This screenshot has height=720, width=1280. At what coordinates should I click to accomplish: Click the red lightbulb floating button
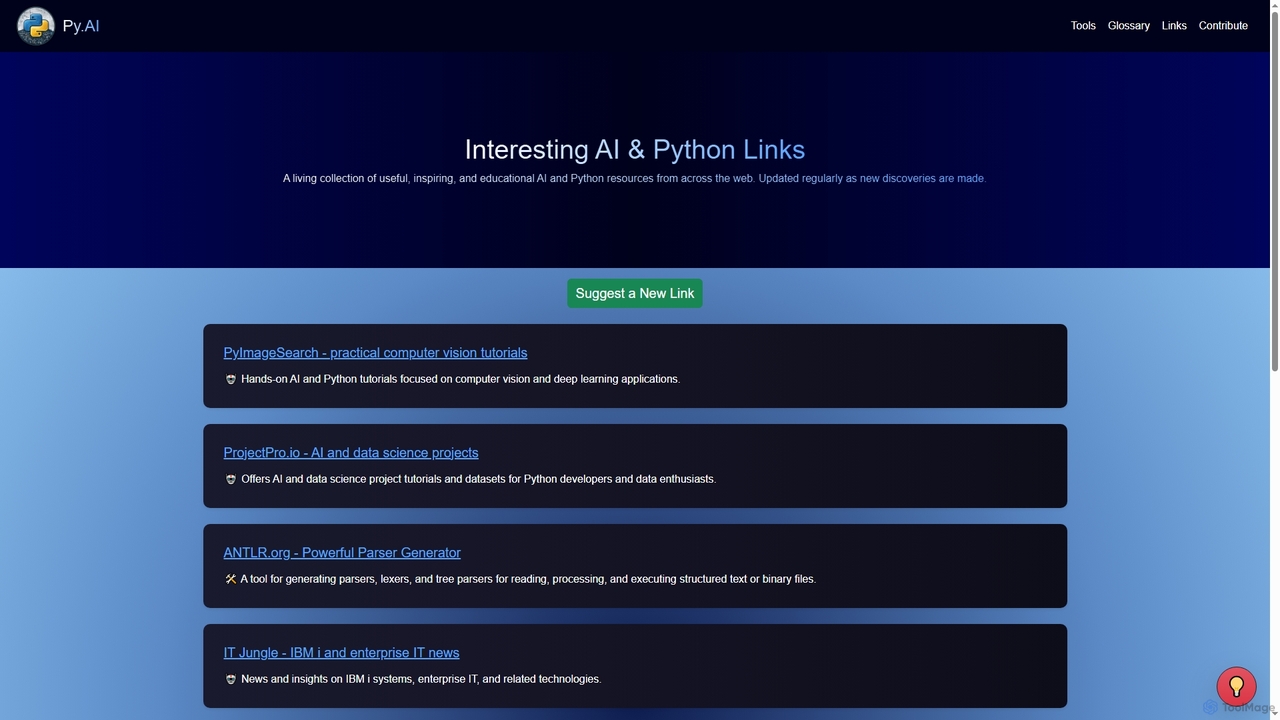[1236, 687]
